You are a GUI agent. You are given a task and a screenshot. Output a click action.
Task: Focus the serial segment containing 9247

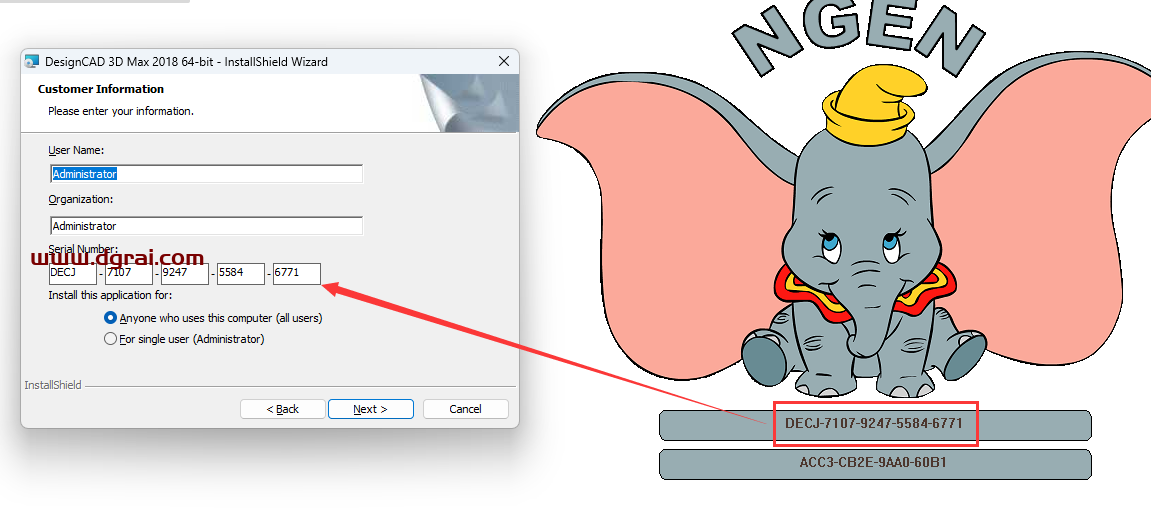[184, 274]
